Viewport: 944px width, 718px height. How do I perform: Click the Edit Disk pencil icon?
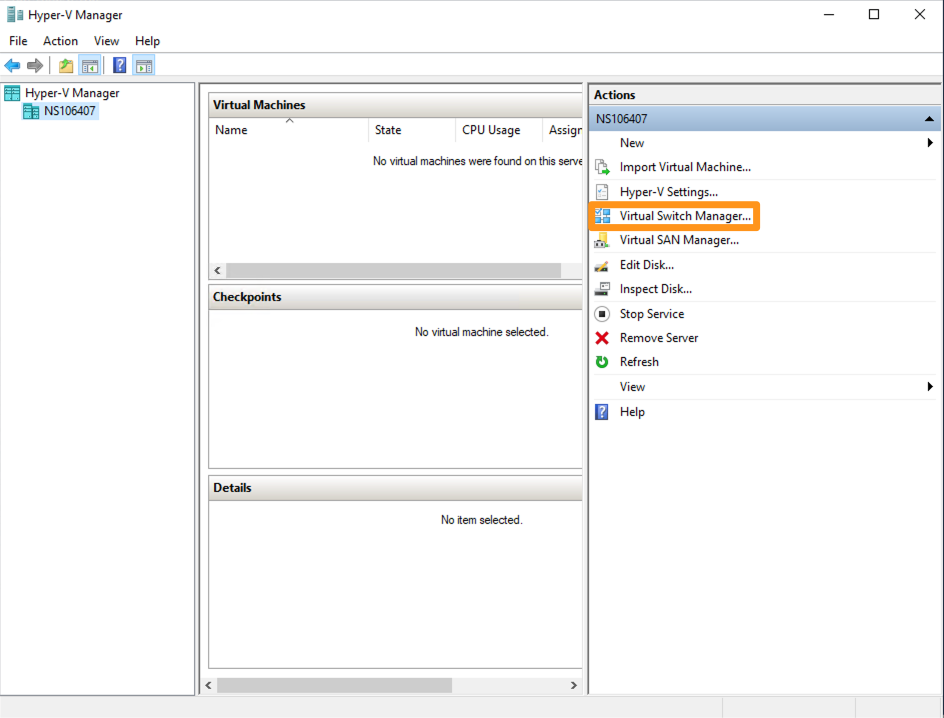click(602, 265)
